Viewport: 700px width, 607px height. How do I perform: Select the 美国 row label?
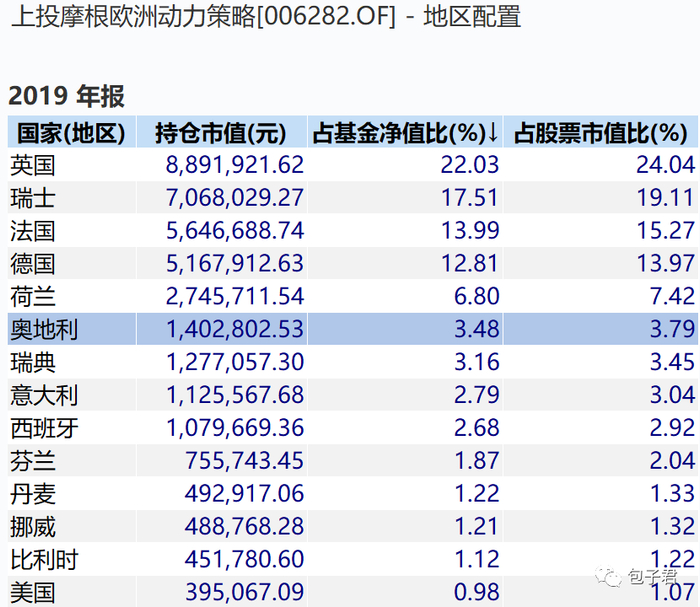[x=33, y=593]
